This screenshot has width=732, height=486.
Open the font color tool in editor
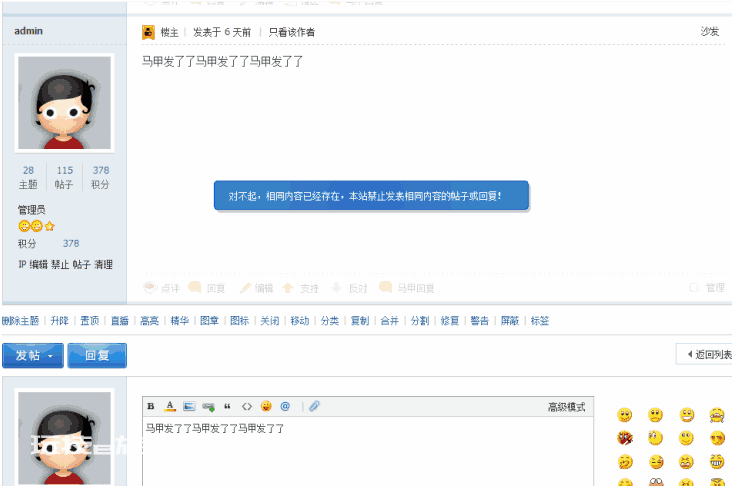click(x=170, y=406)
